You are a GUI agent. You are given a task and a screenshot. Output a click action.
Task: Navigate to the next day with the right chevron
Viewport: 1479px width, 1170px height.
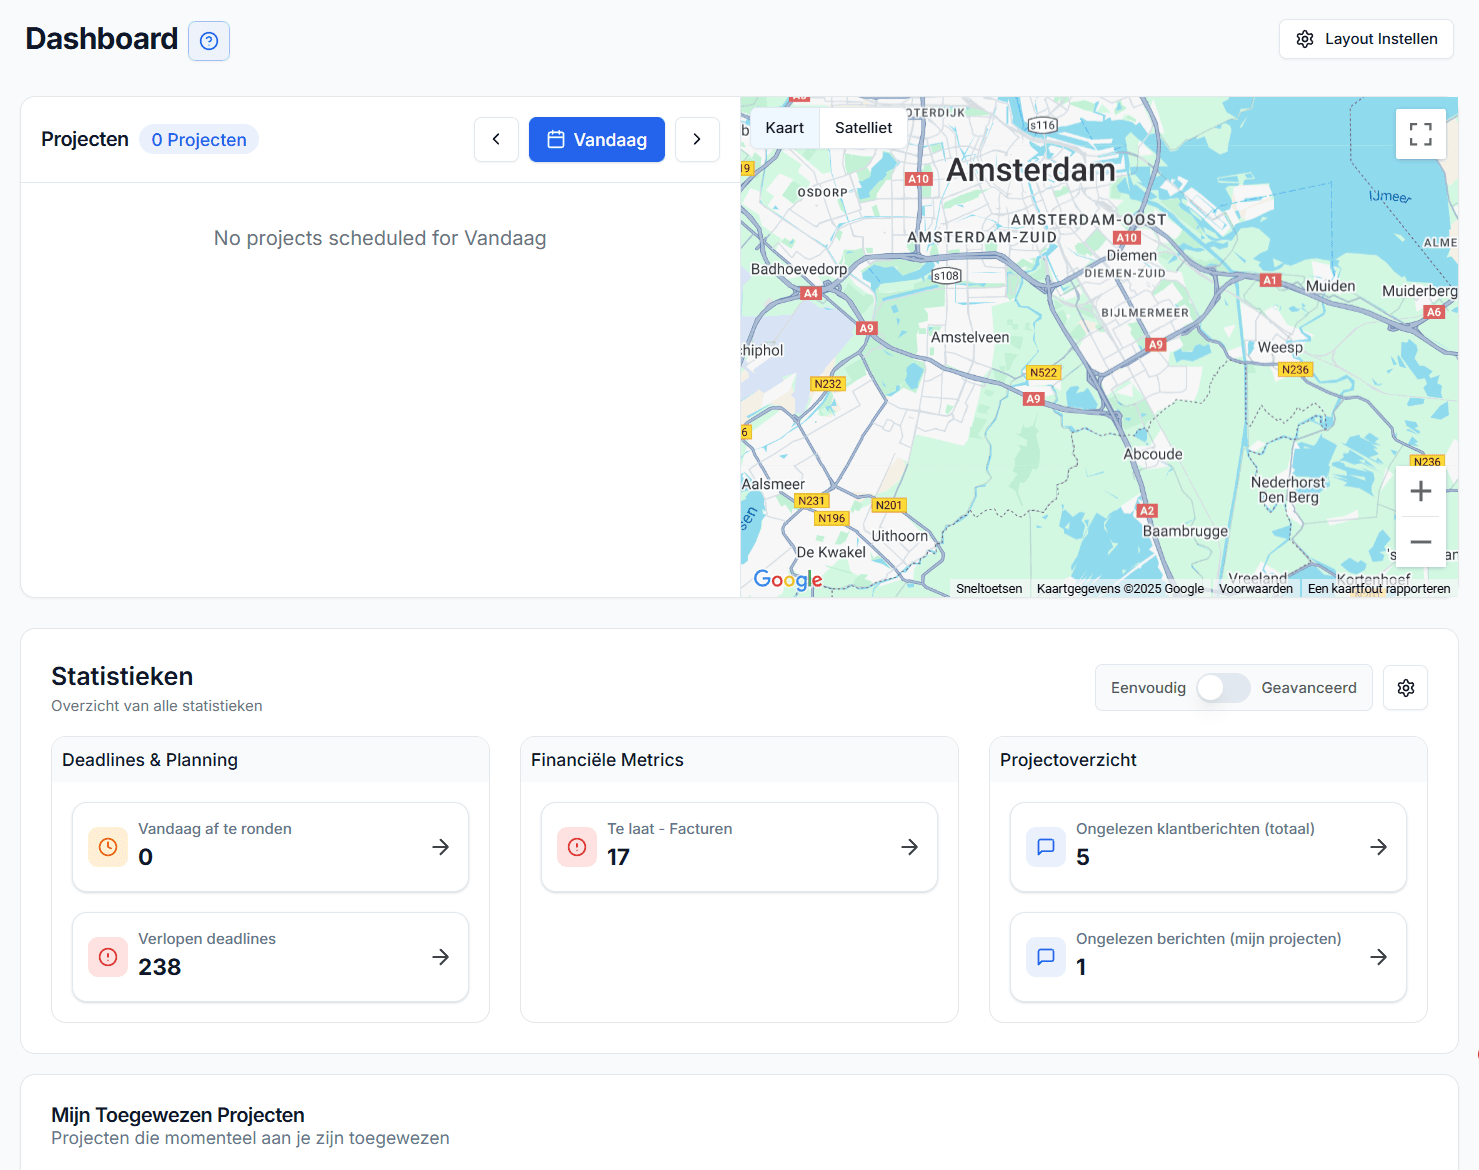[697, 139]
